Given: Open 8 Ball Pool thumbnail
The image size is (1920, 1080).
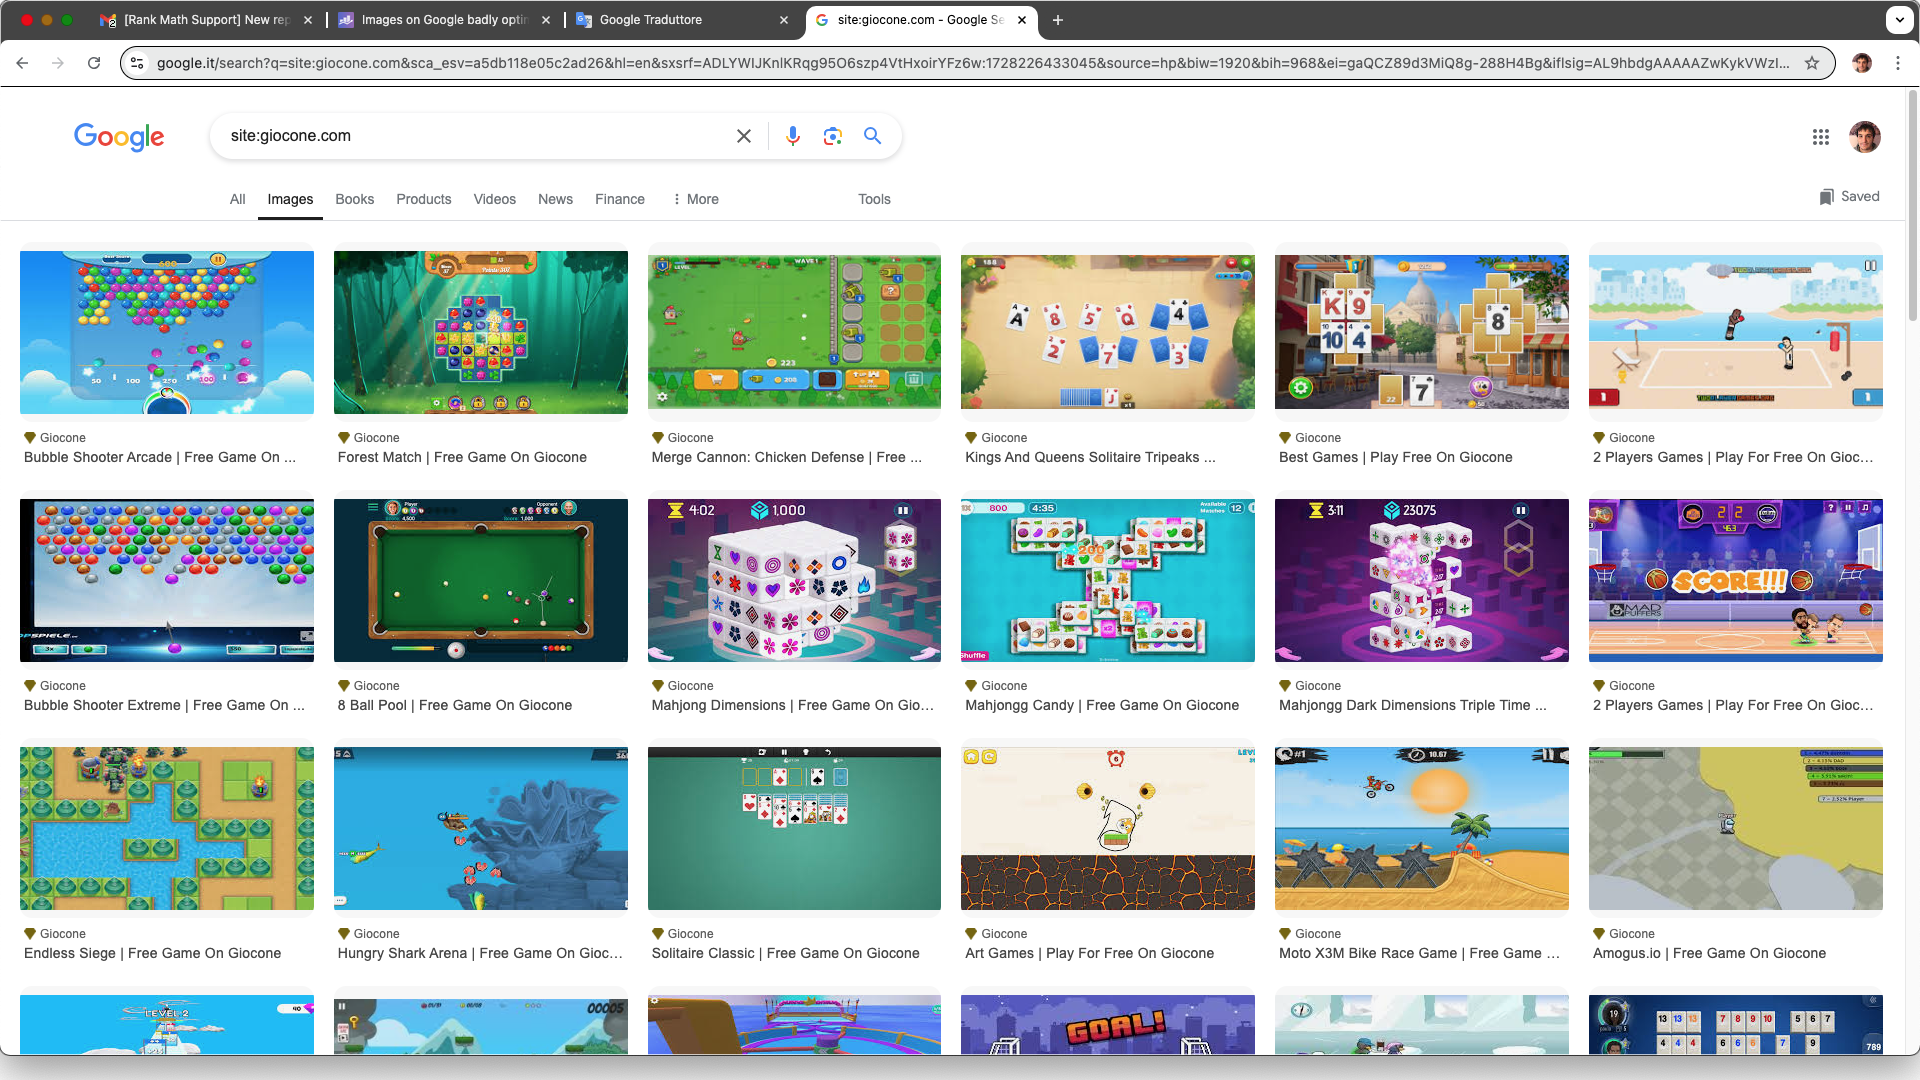Looking at the screenshot, I should (x=481, y=580).
